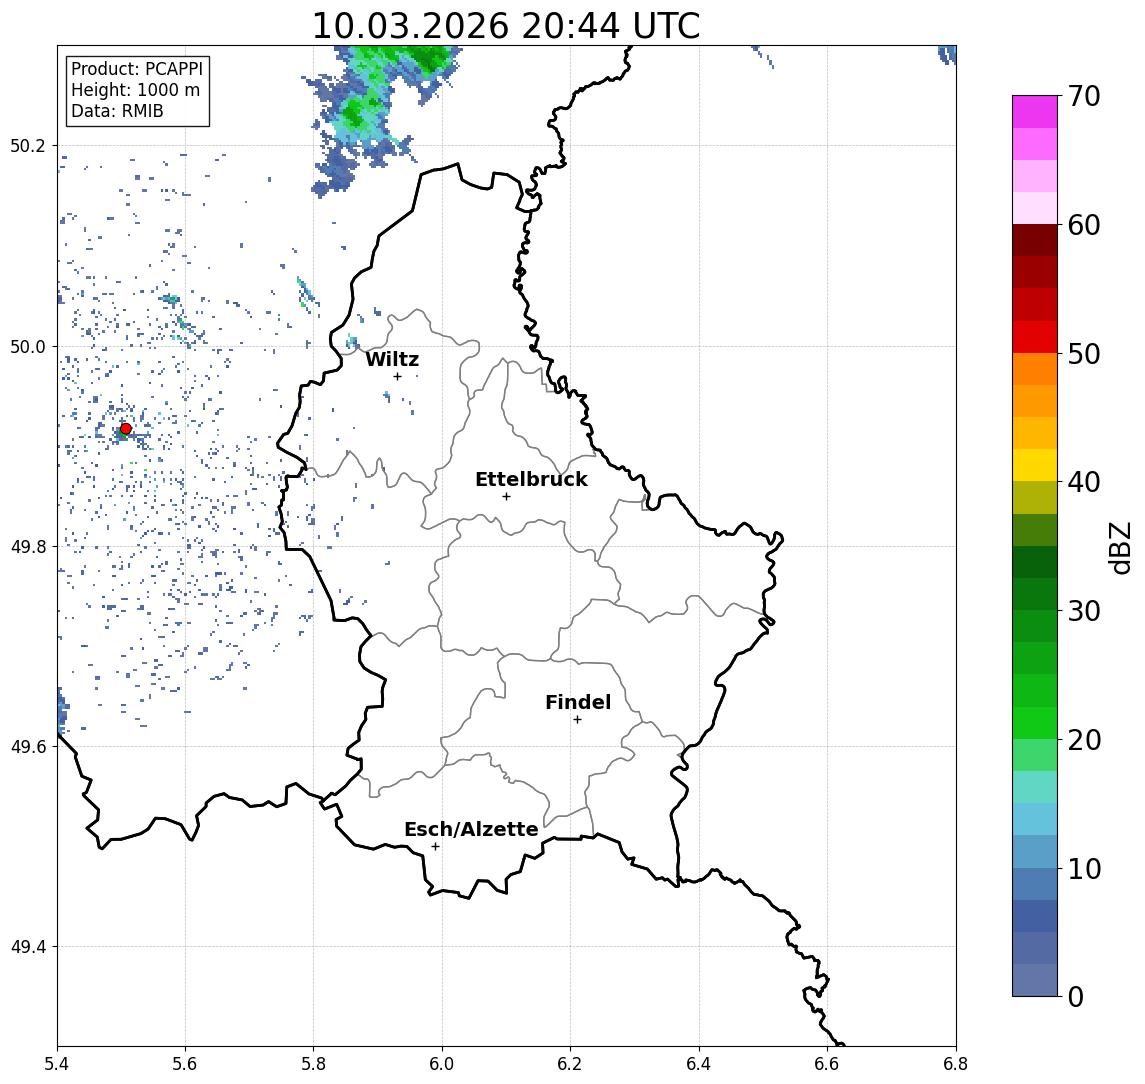Click latitude axis label 50.2
Screen dimensions: 1145x1084
(28, 145)
